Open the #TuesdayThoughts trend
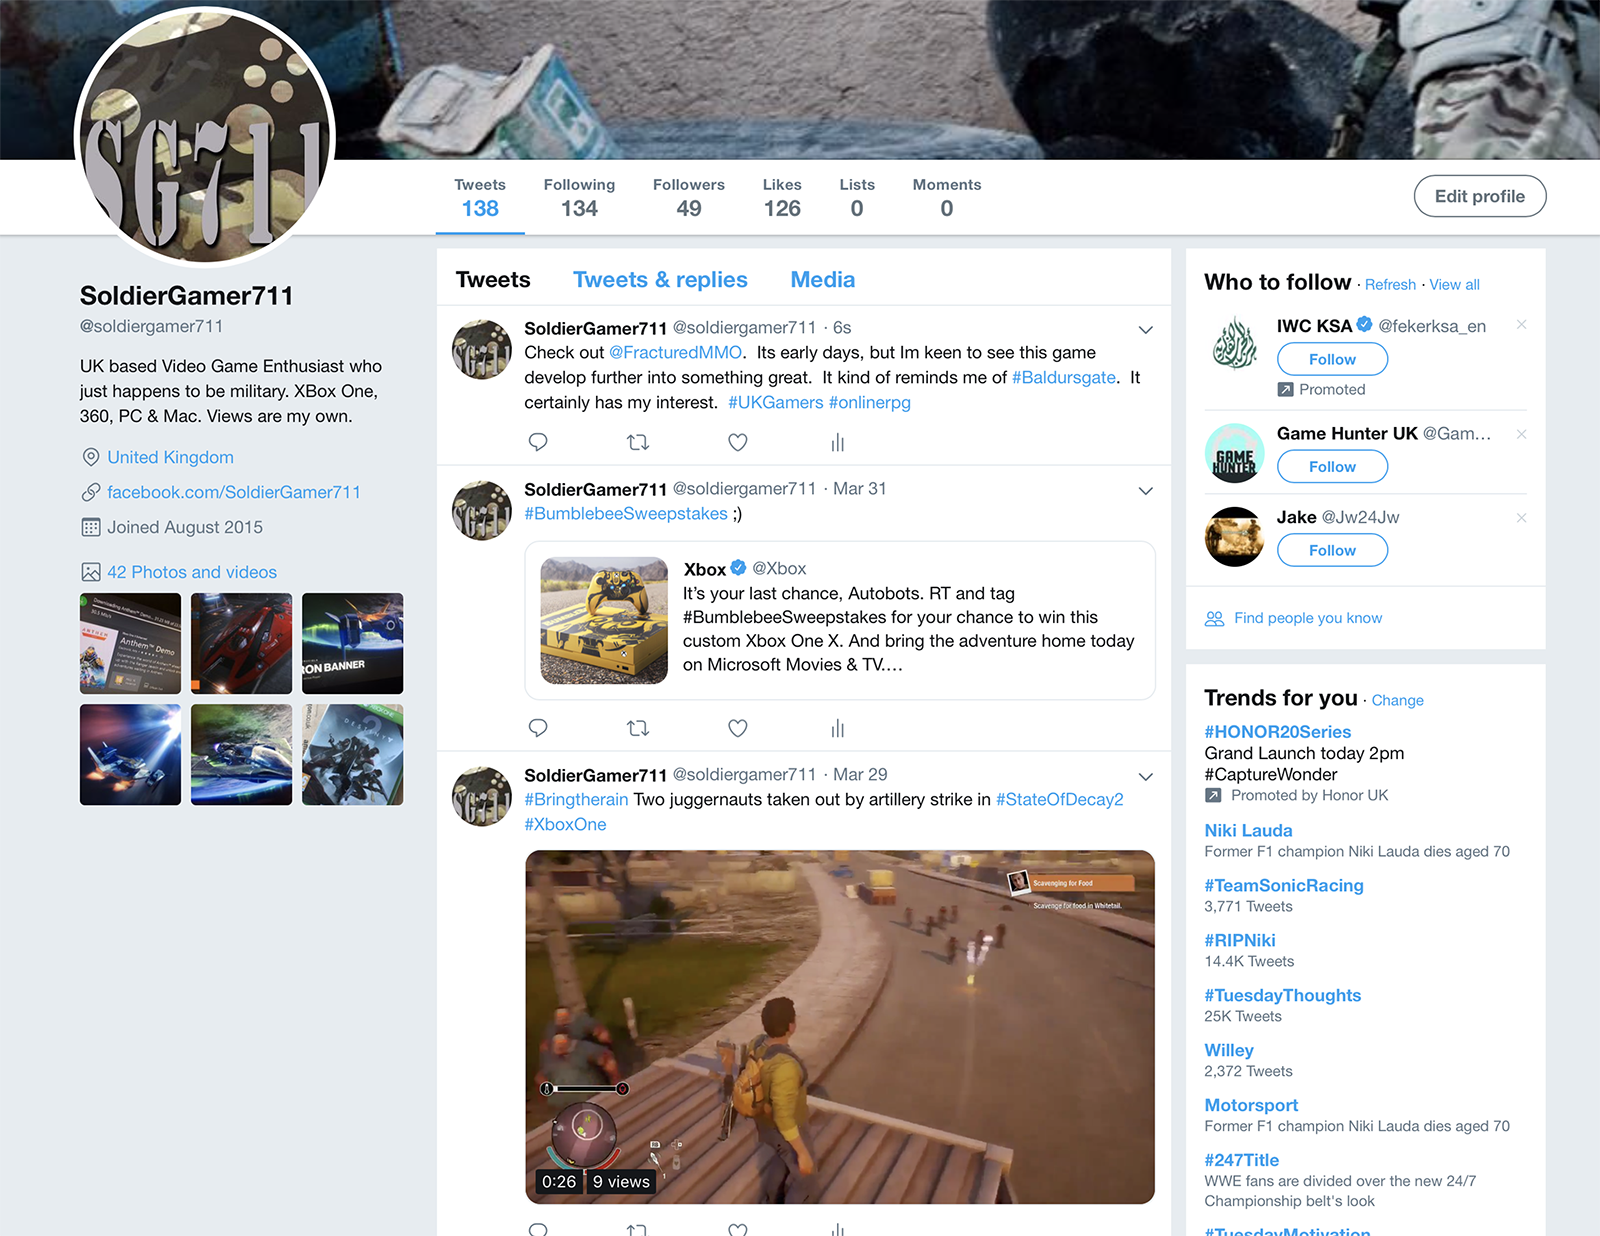This screenshot has height=1236, width=1600. coord(1282,996)
